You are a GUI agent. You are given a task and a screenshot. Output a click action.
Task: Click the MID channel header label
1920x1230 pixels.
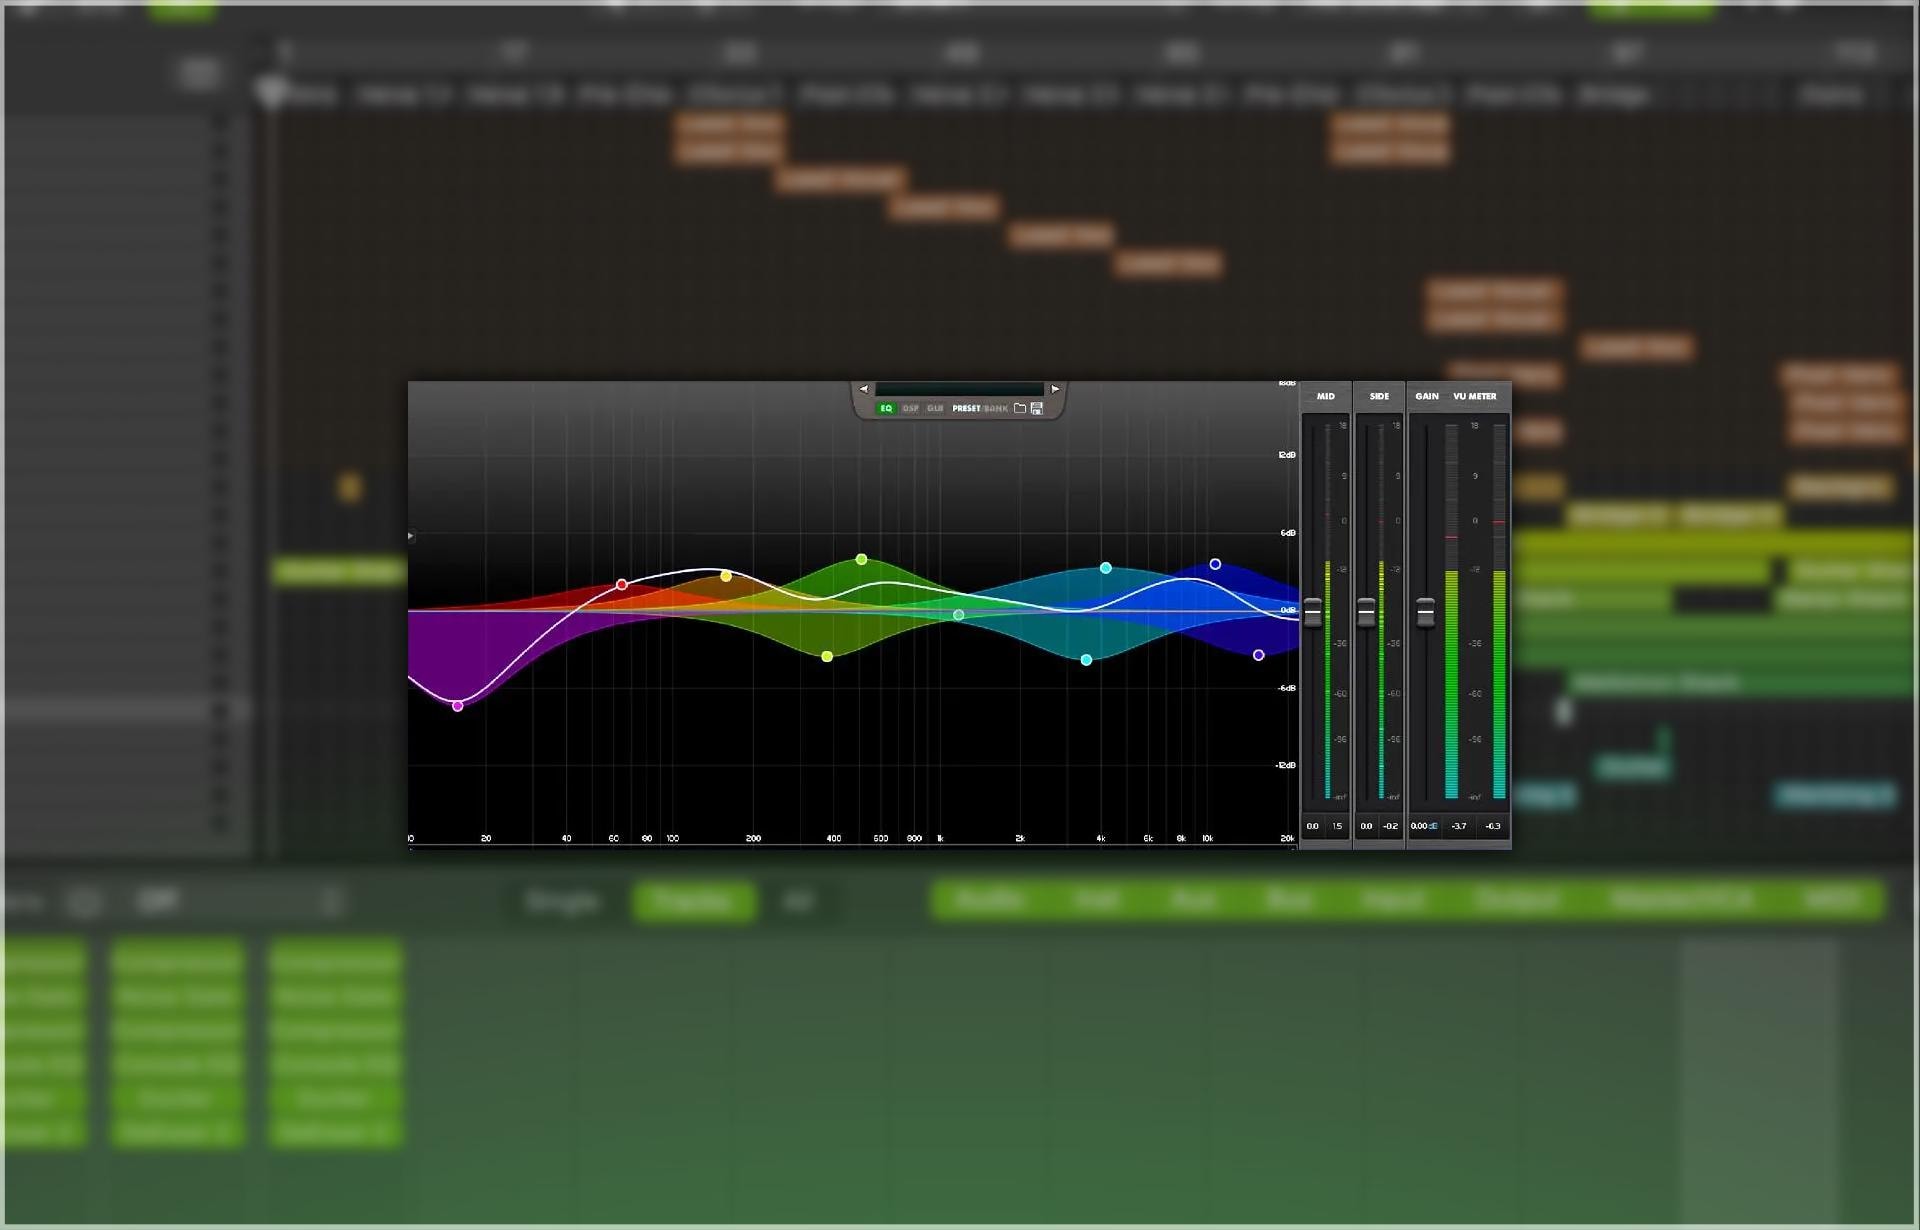1326,396
